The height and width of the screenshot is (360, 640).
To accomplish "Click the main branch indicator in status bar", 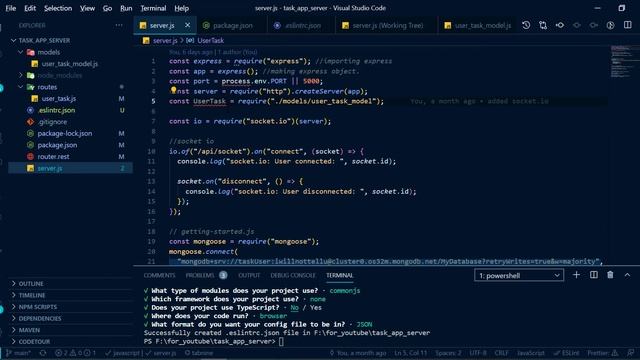I will (19, 353).
